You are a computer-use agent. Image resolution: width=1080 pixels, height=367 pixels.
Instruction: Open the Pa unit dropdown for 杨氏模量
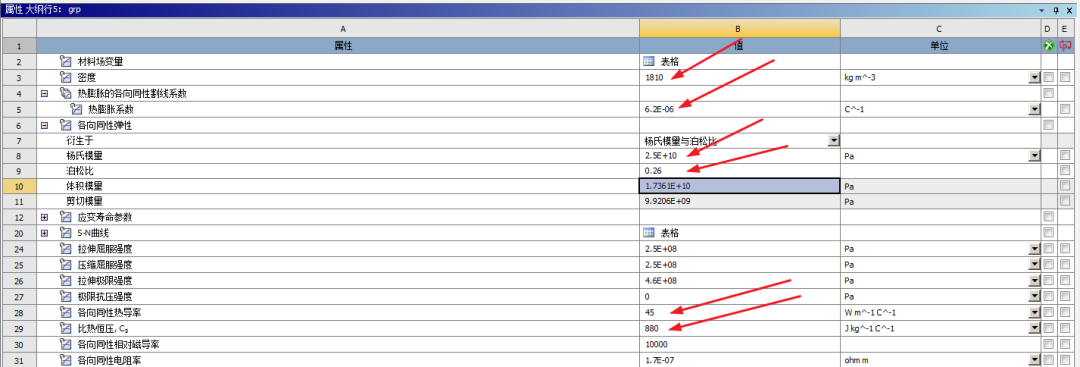tap(1034, 156)
